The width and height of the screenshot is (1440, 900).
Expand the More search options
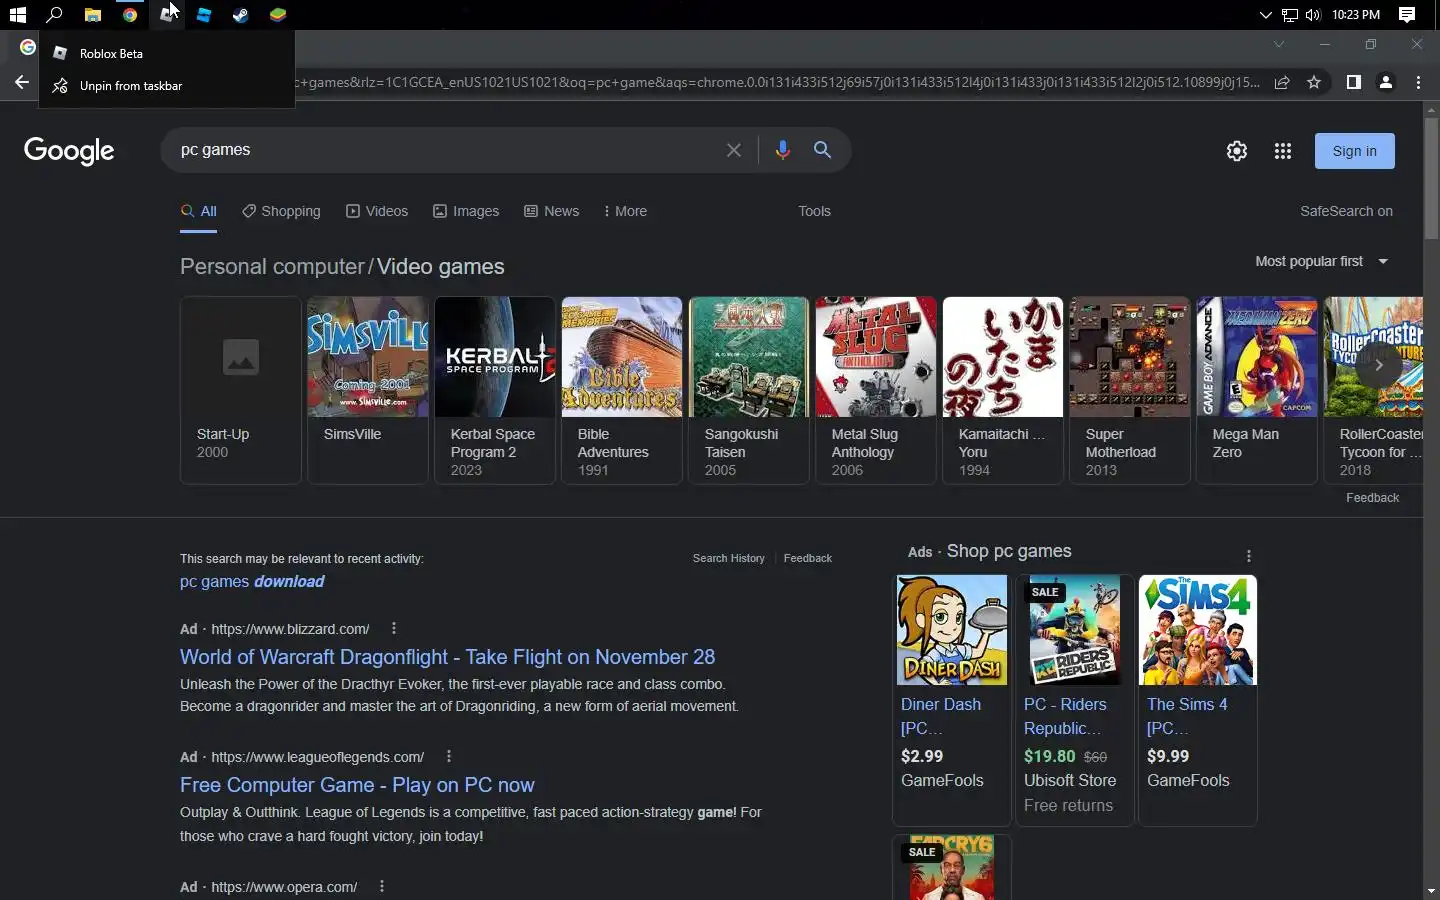pyautogui.click(x=625, y=212)
